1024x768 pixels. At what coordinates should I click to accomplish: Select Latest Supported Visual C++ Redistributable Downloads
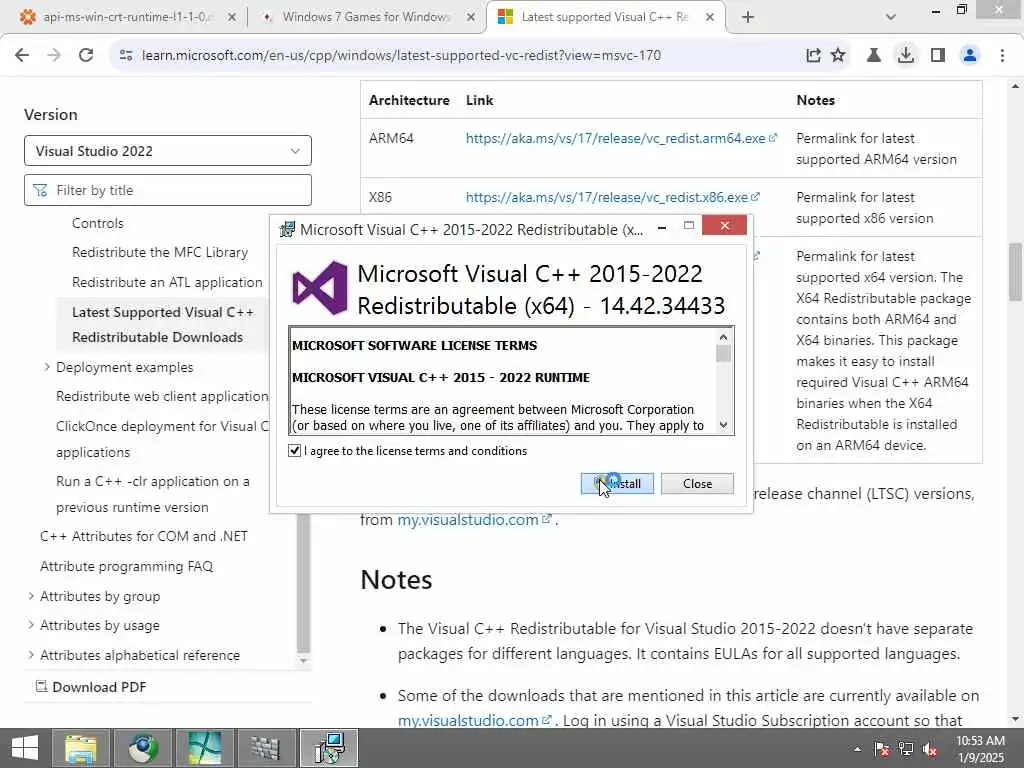[163, 325]
